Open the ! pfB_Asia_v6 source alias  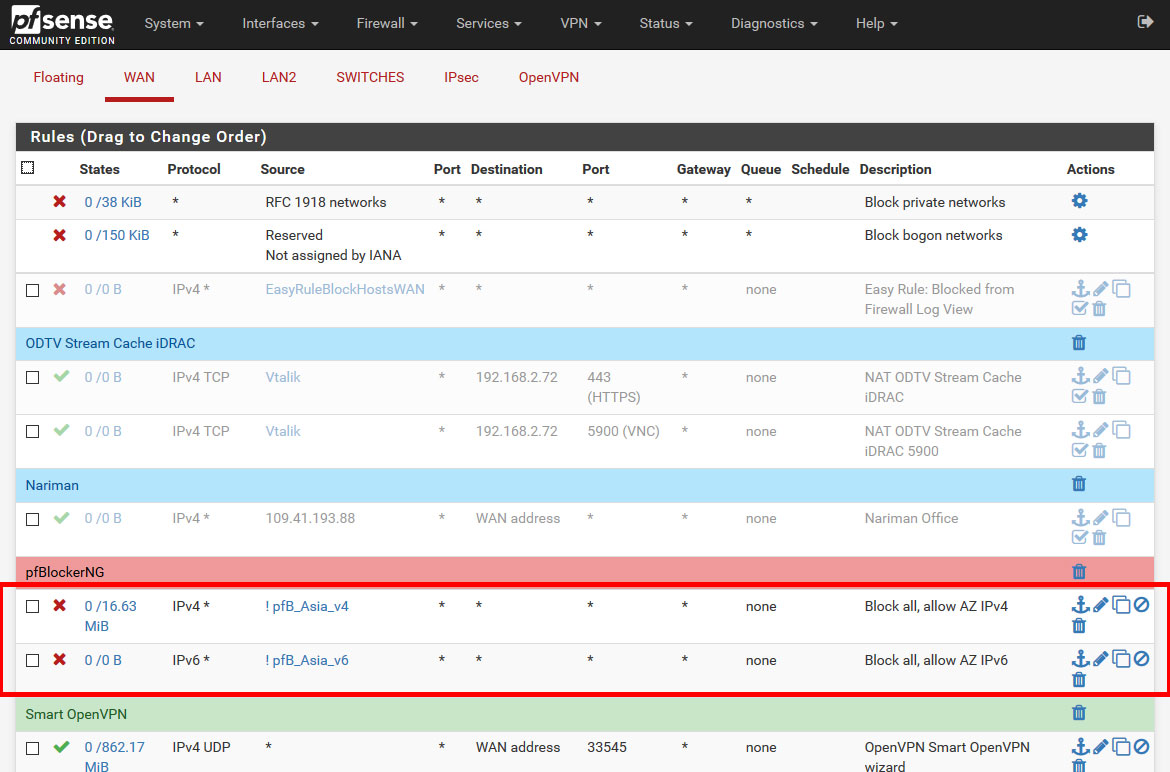(x=307, y=660)
